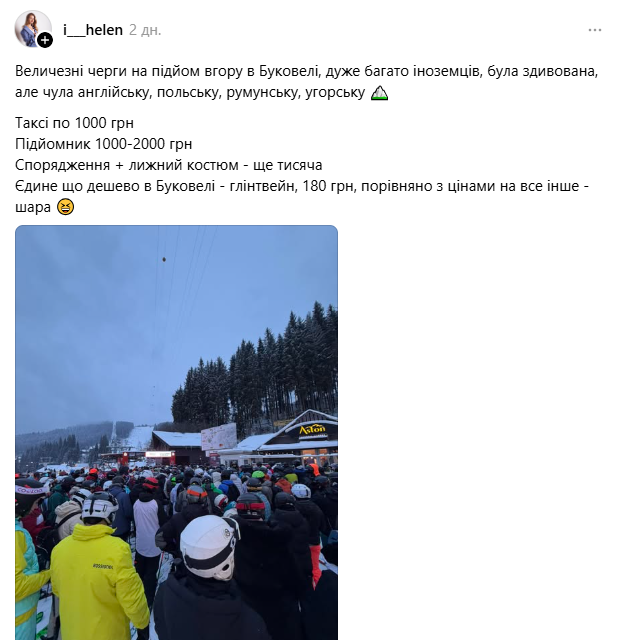Tap the Aston sign in the photo
This screenshot has width=622, height=640.
pyautogui.click(x=312, y=429)
